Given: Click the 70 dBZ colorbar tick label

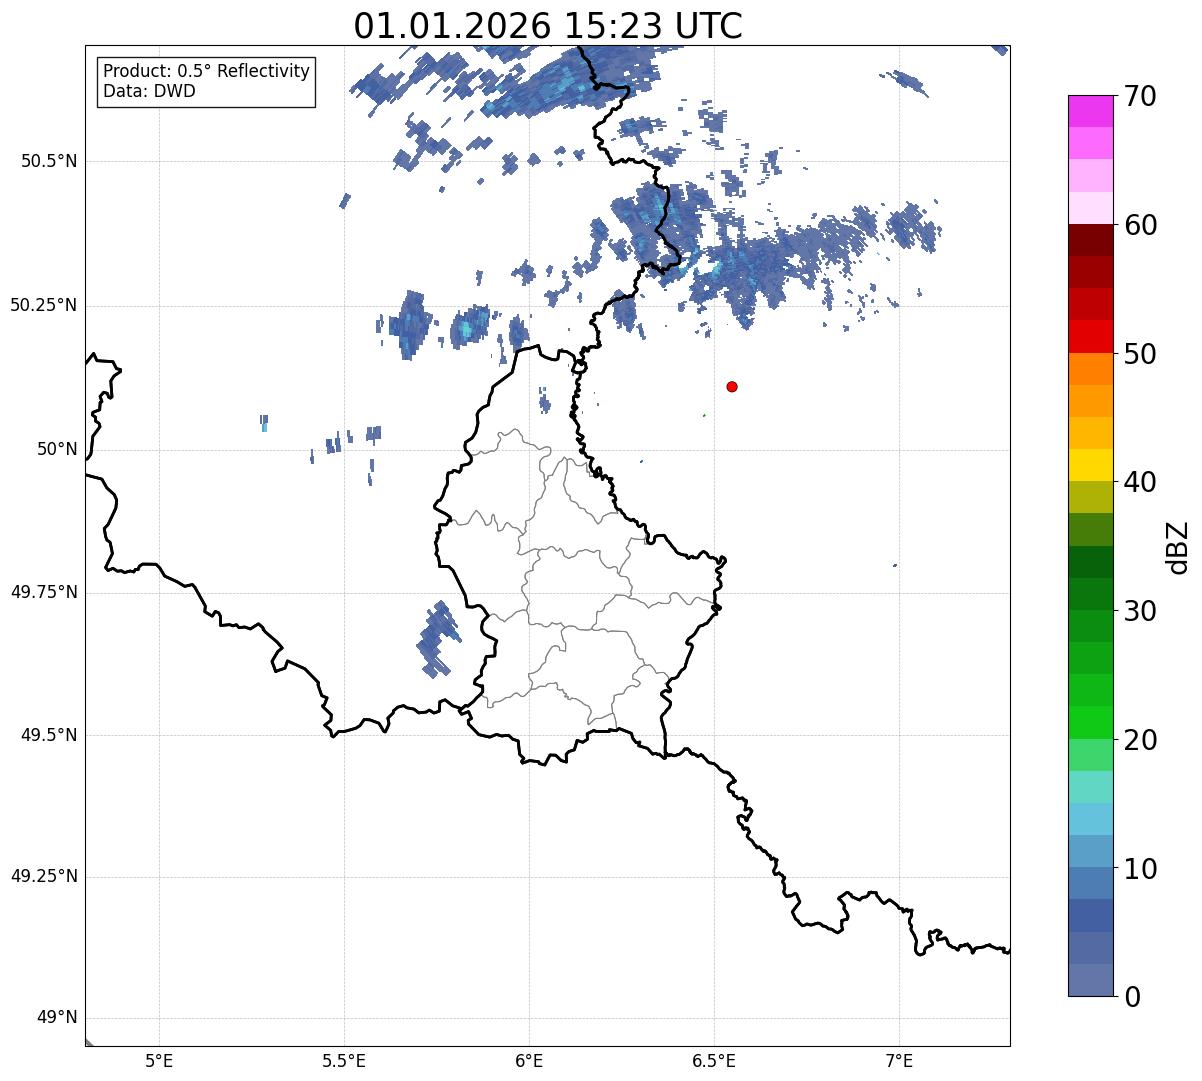Looking at the screenshot, I should coord(1140,97).
